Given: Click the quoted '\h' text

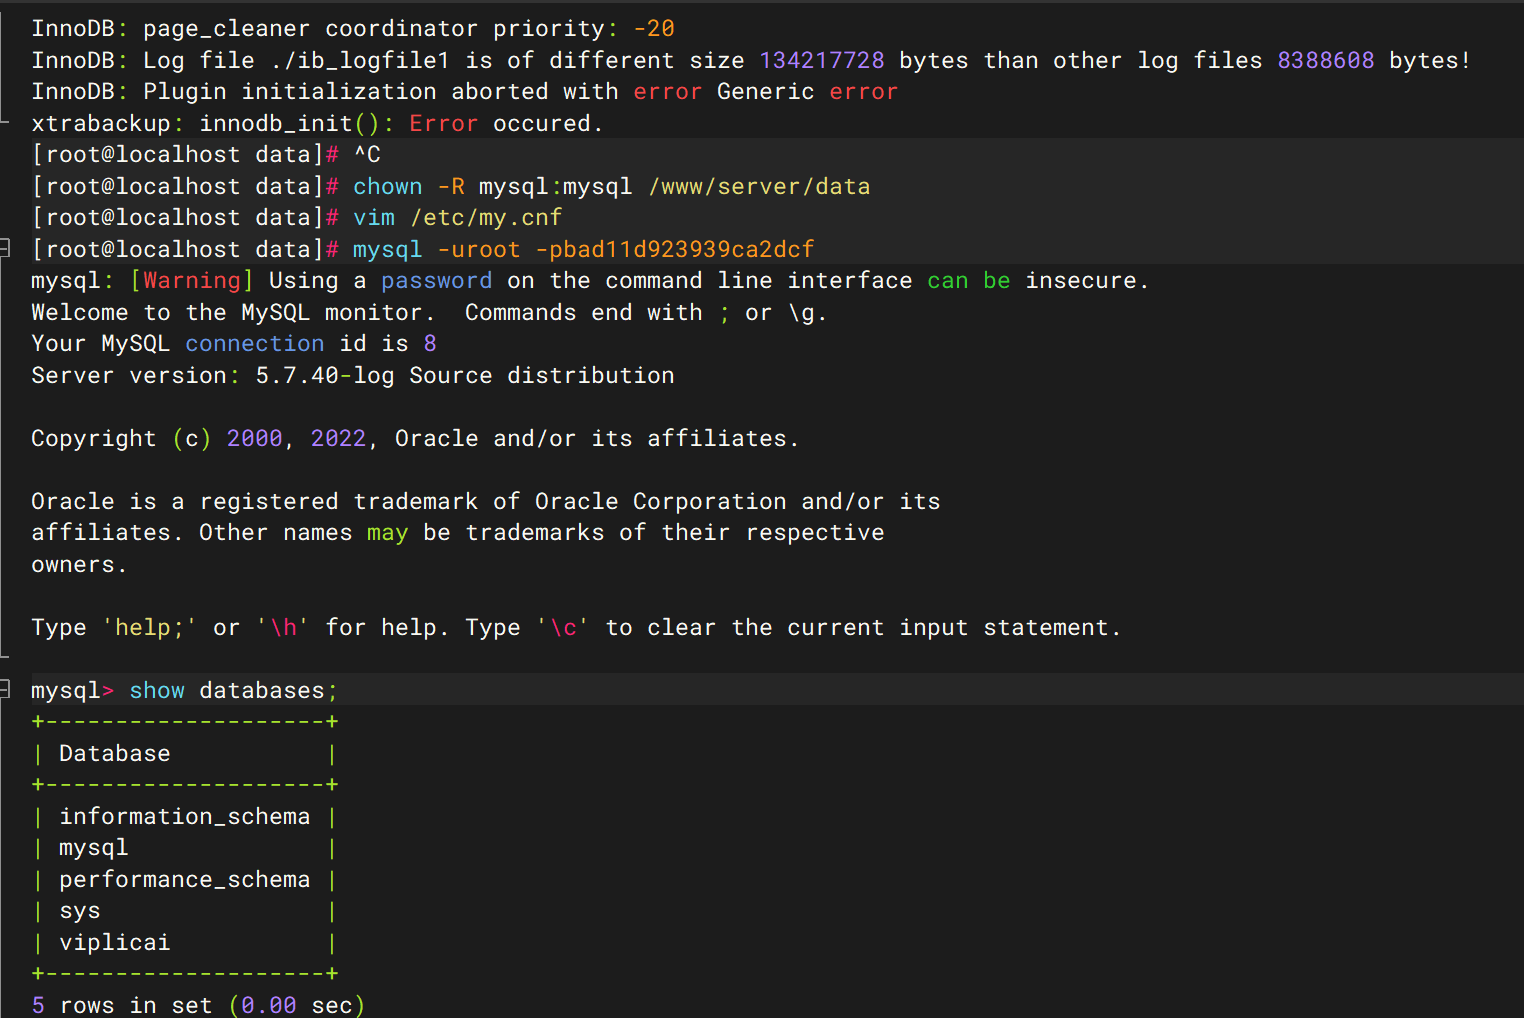Looking at the screenshot, I should coord(283,628).
